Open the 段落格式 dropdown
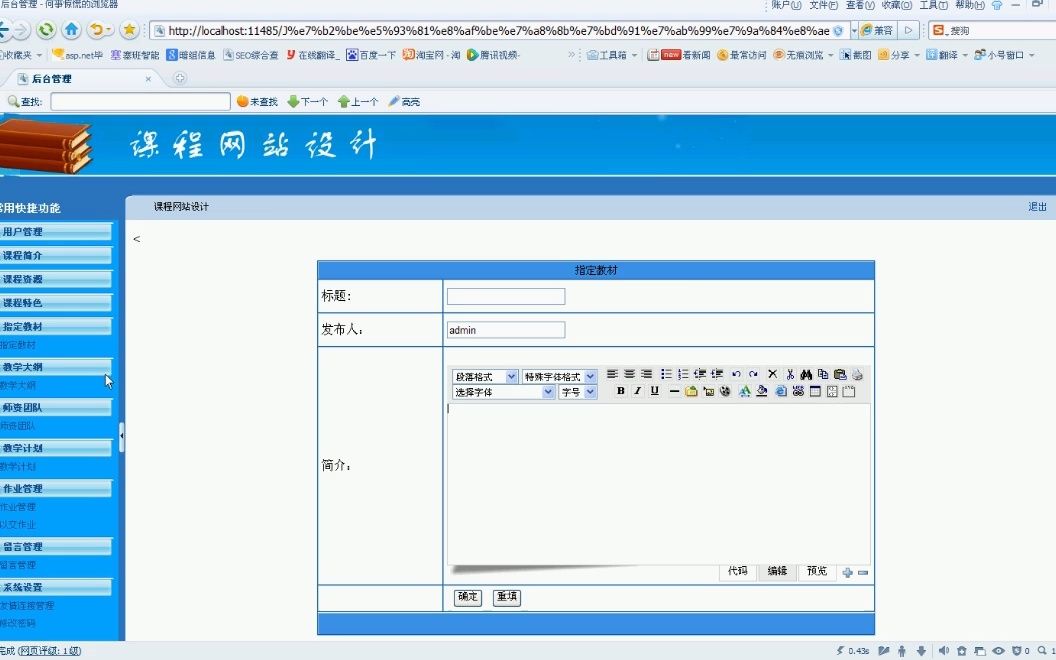This screenshot has width=1056, height=660. coord(485,376)
